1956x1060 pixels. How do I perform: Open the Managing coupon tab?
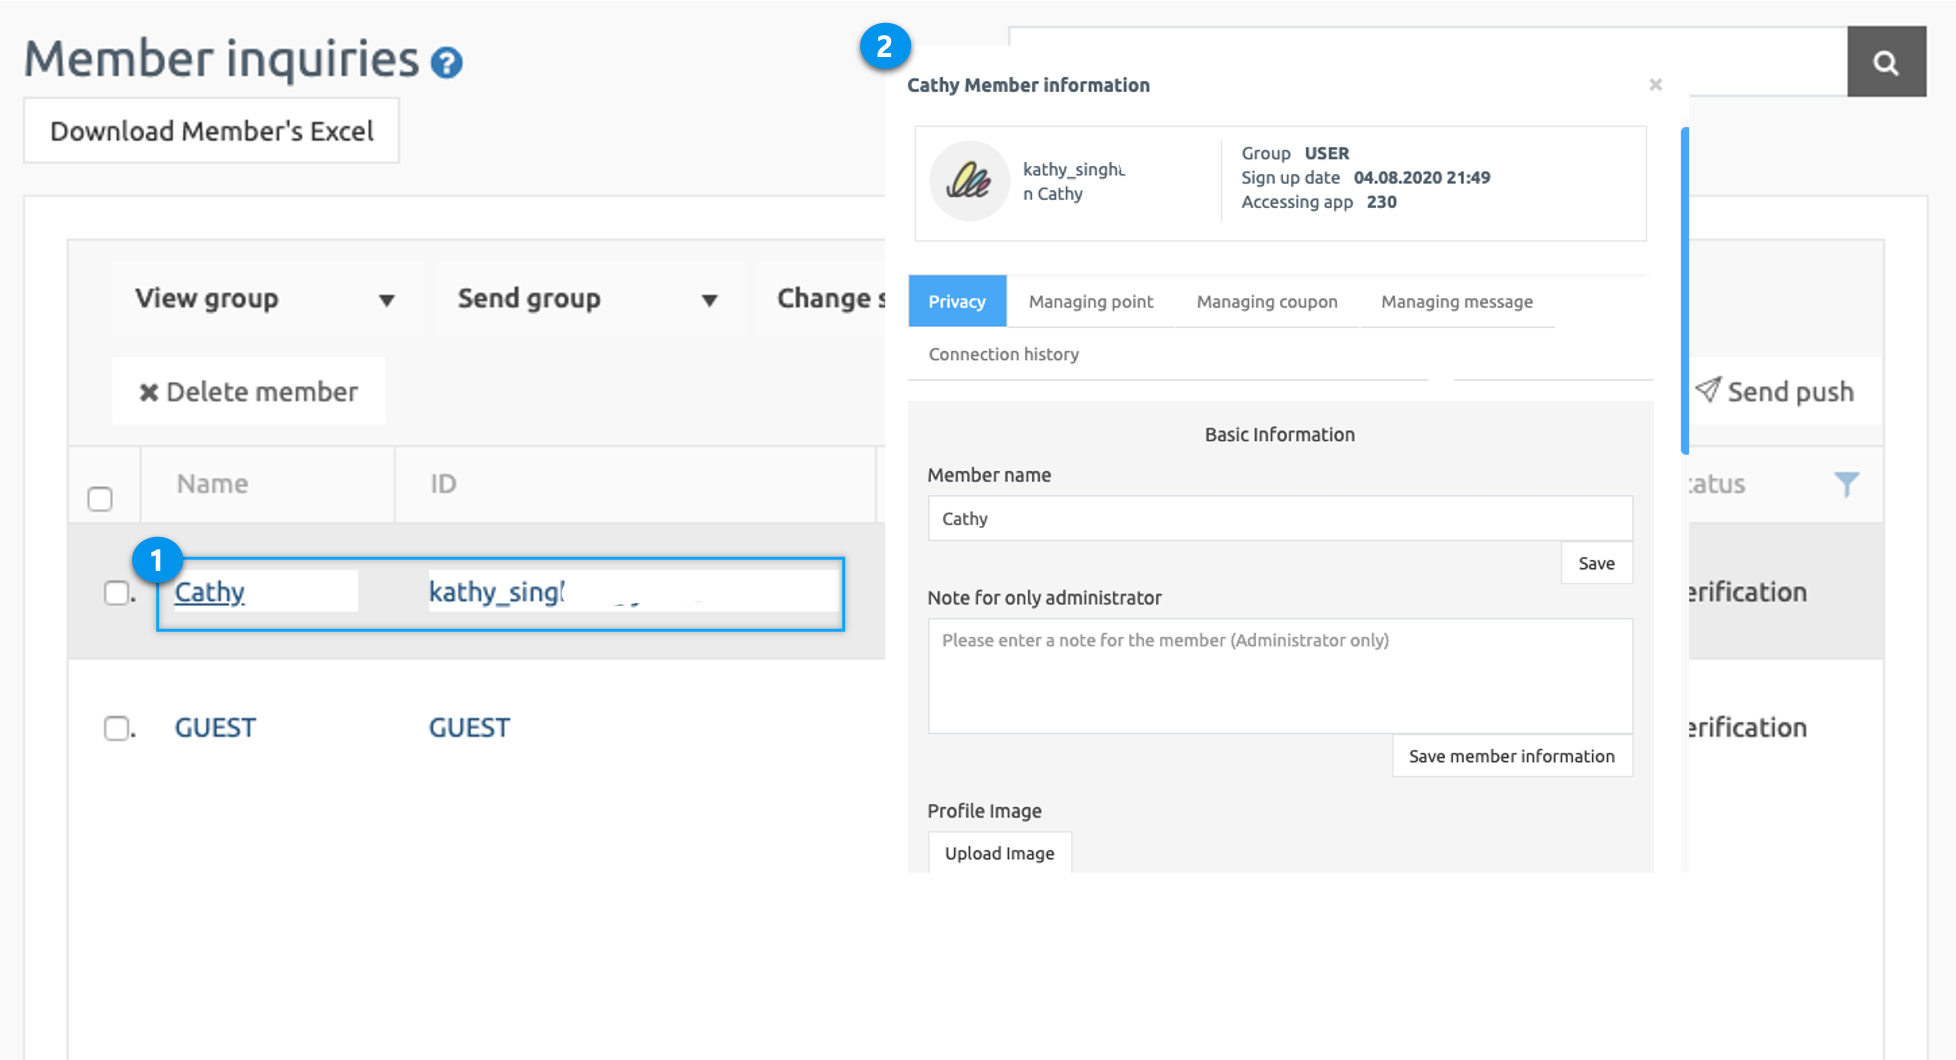click(1266, 302)
